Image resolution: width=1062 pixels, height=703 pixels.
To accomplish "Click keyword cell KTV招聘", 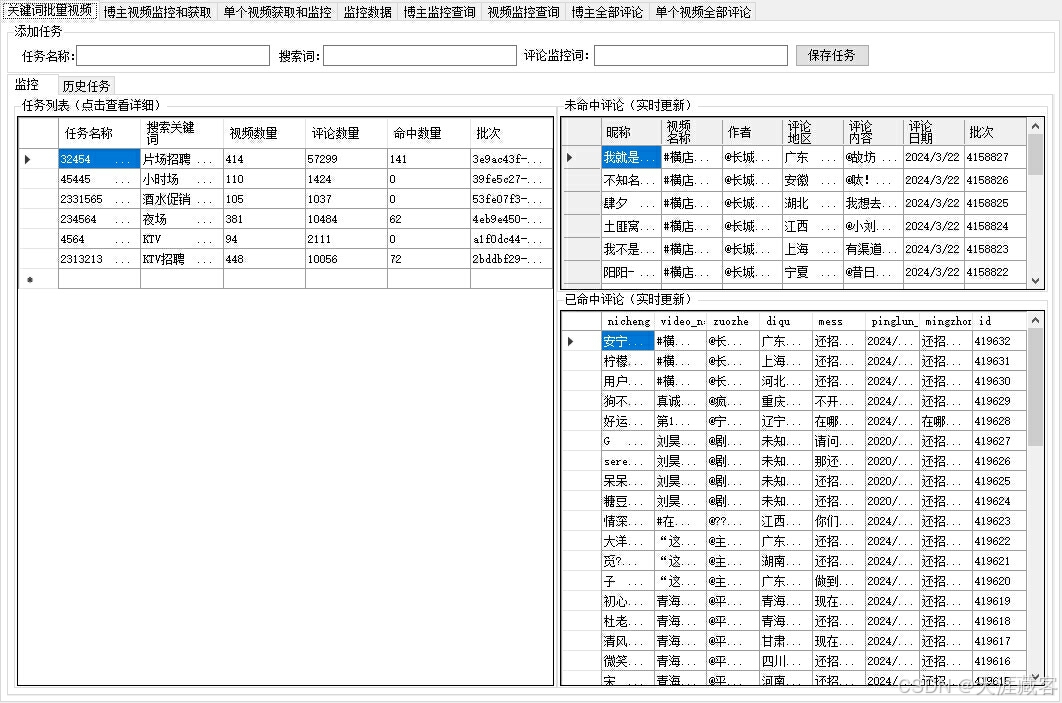I will 182,259.
